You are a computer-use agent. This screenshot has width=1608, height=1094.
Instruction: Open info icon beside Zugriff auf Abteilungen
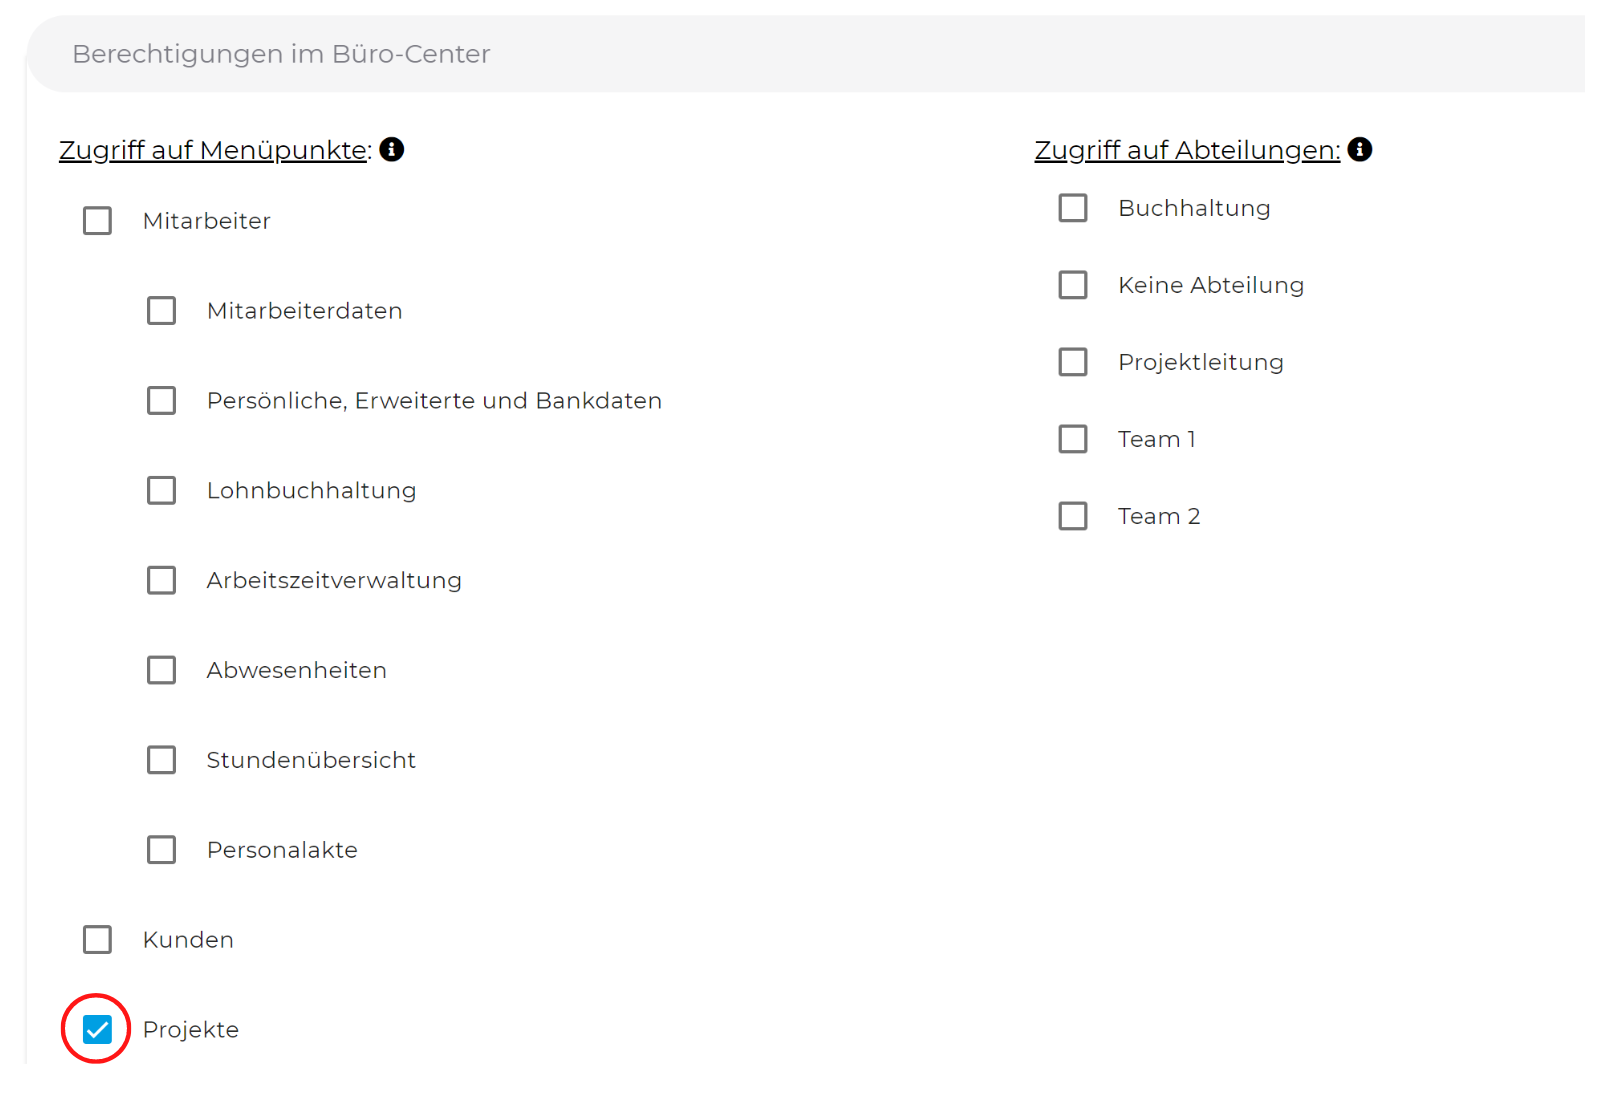(1360, 149)
